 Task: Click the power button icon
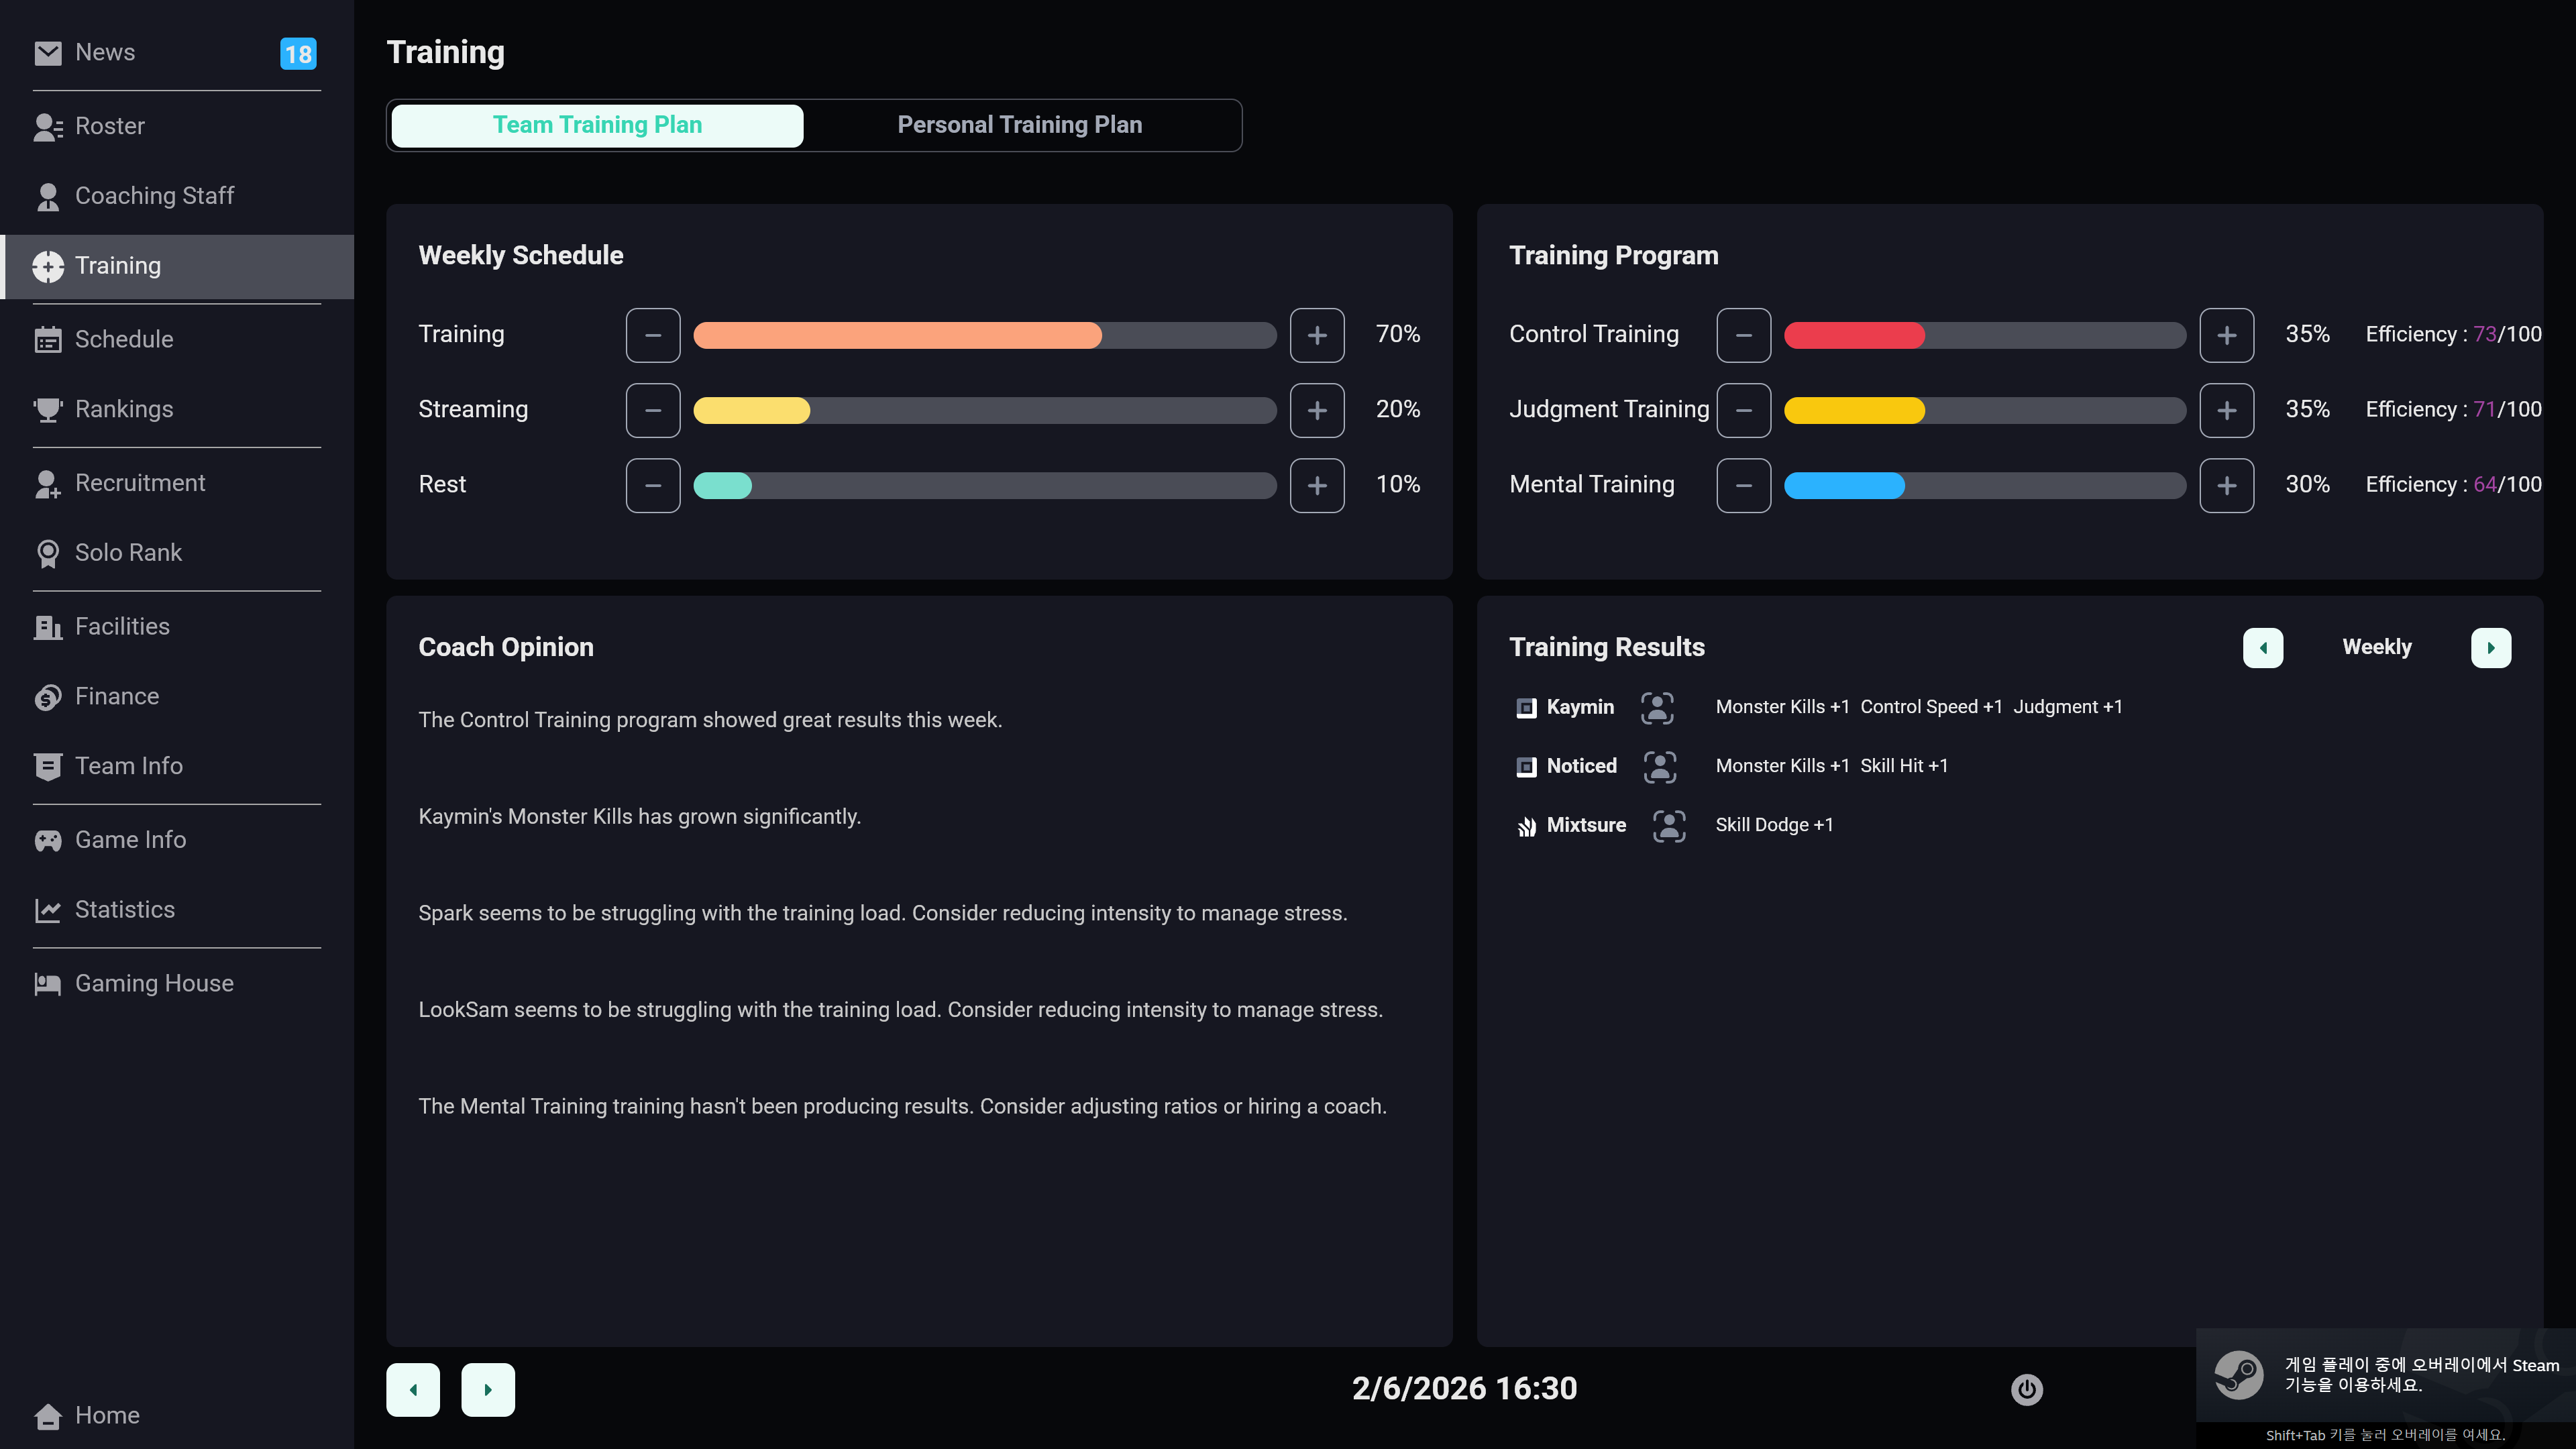click(2026, 1389)
